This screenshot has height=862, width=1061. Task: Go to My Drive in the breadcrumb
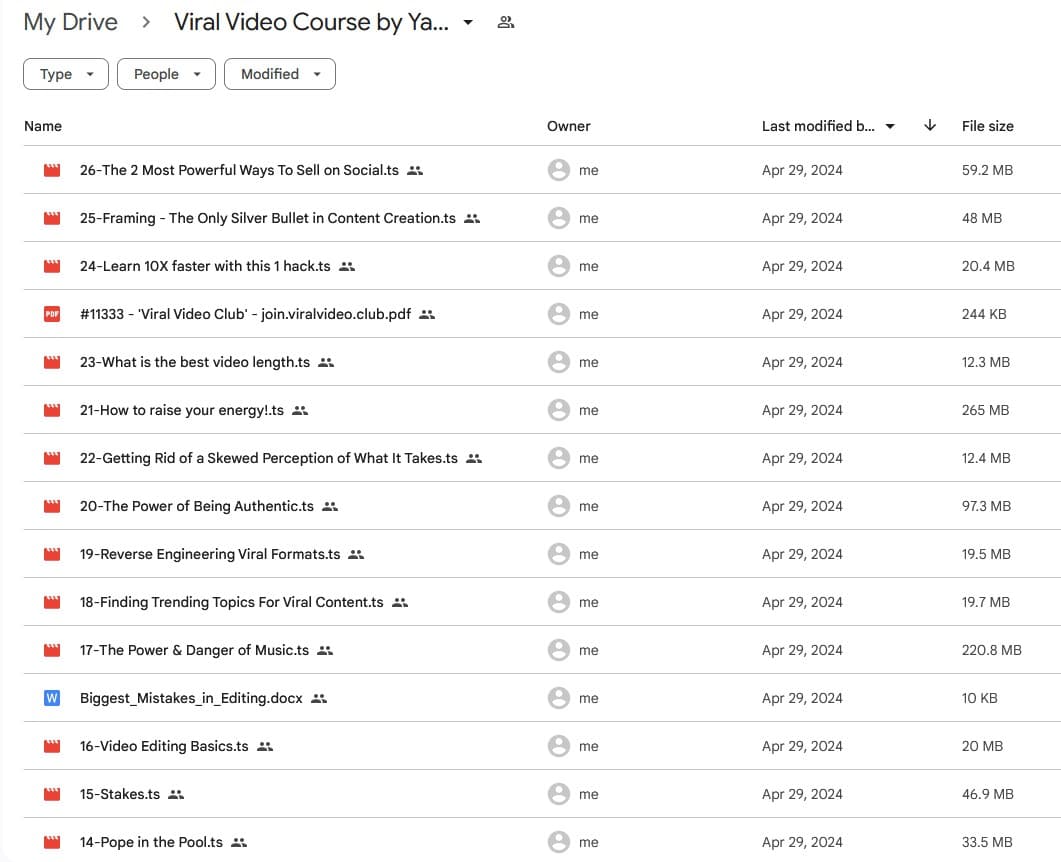[x=70, y=22]
